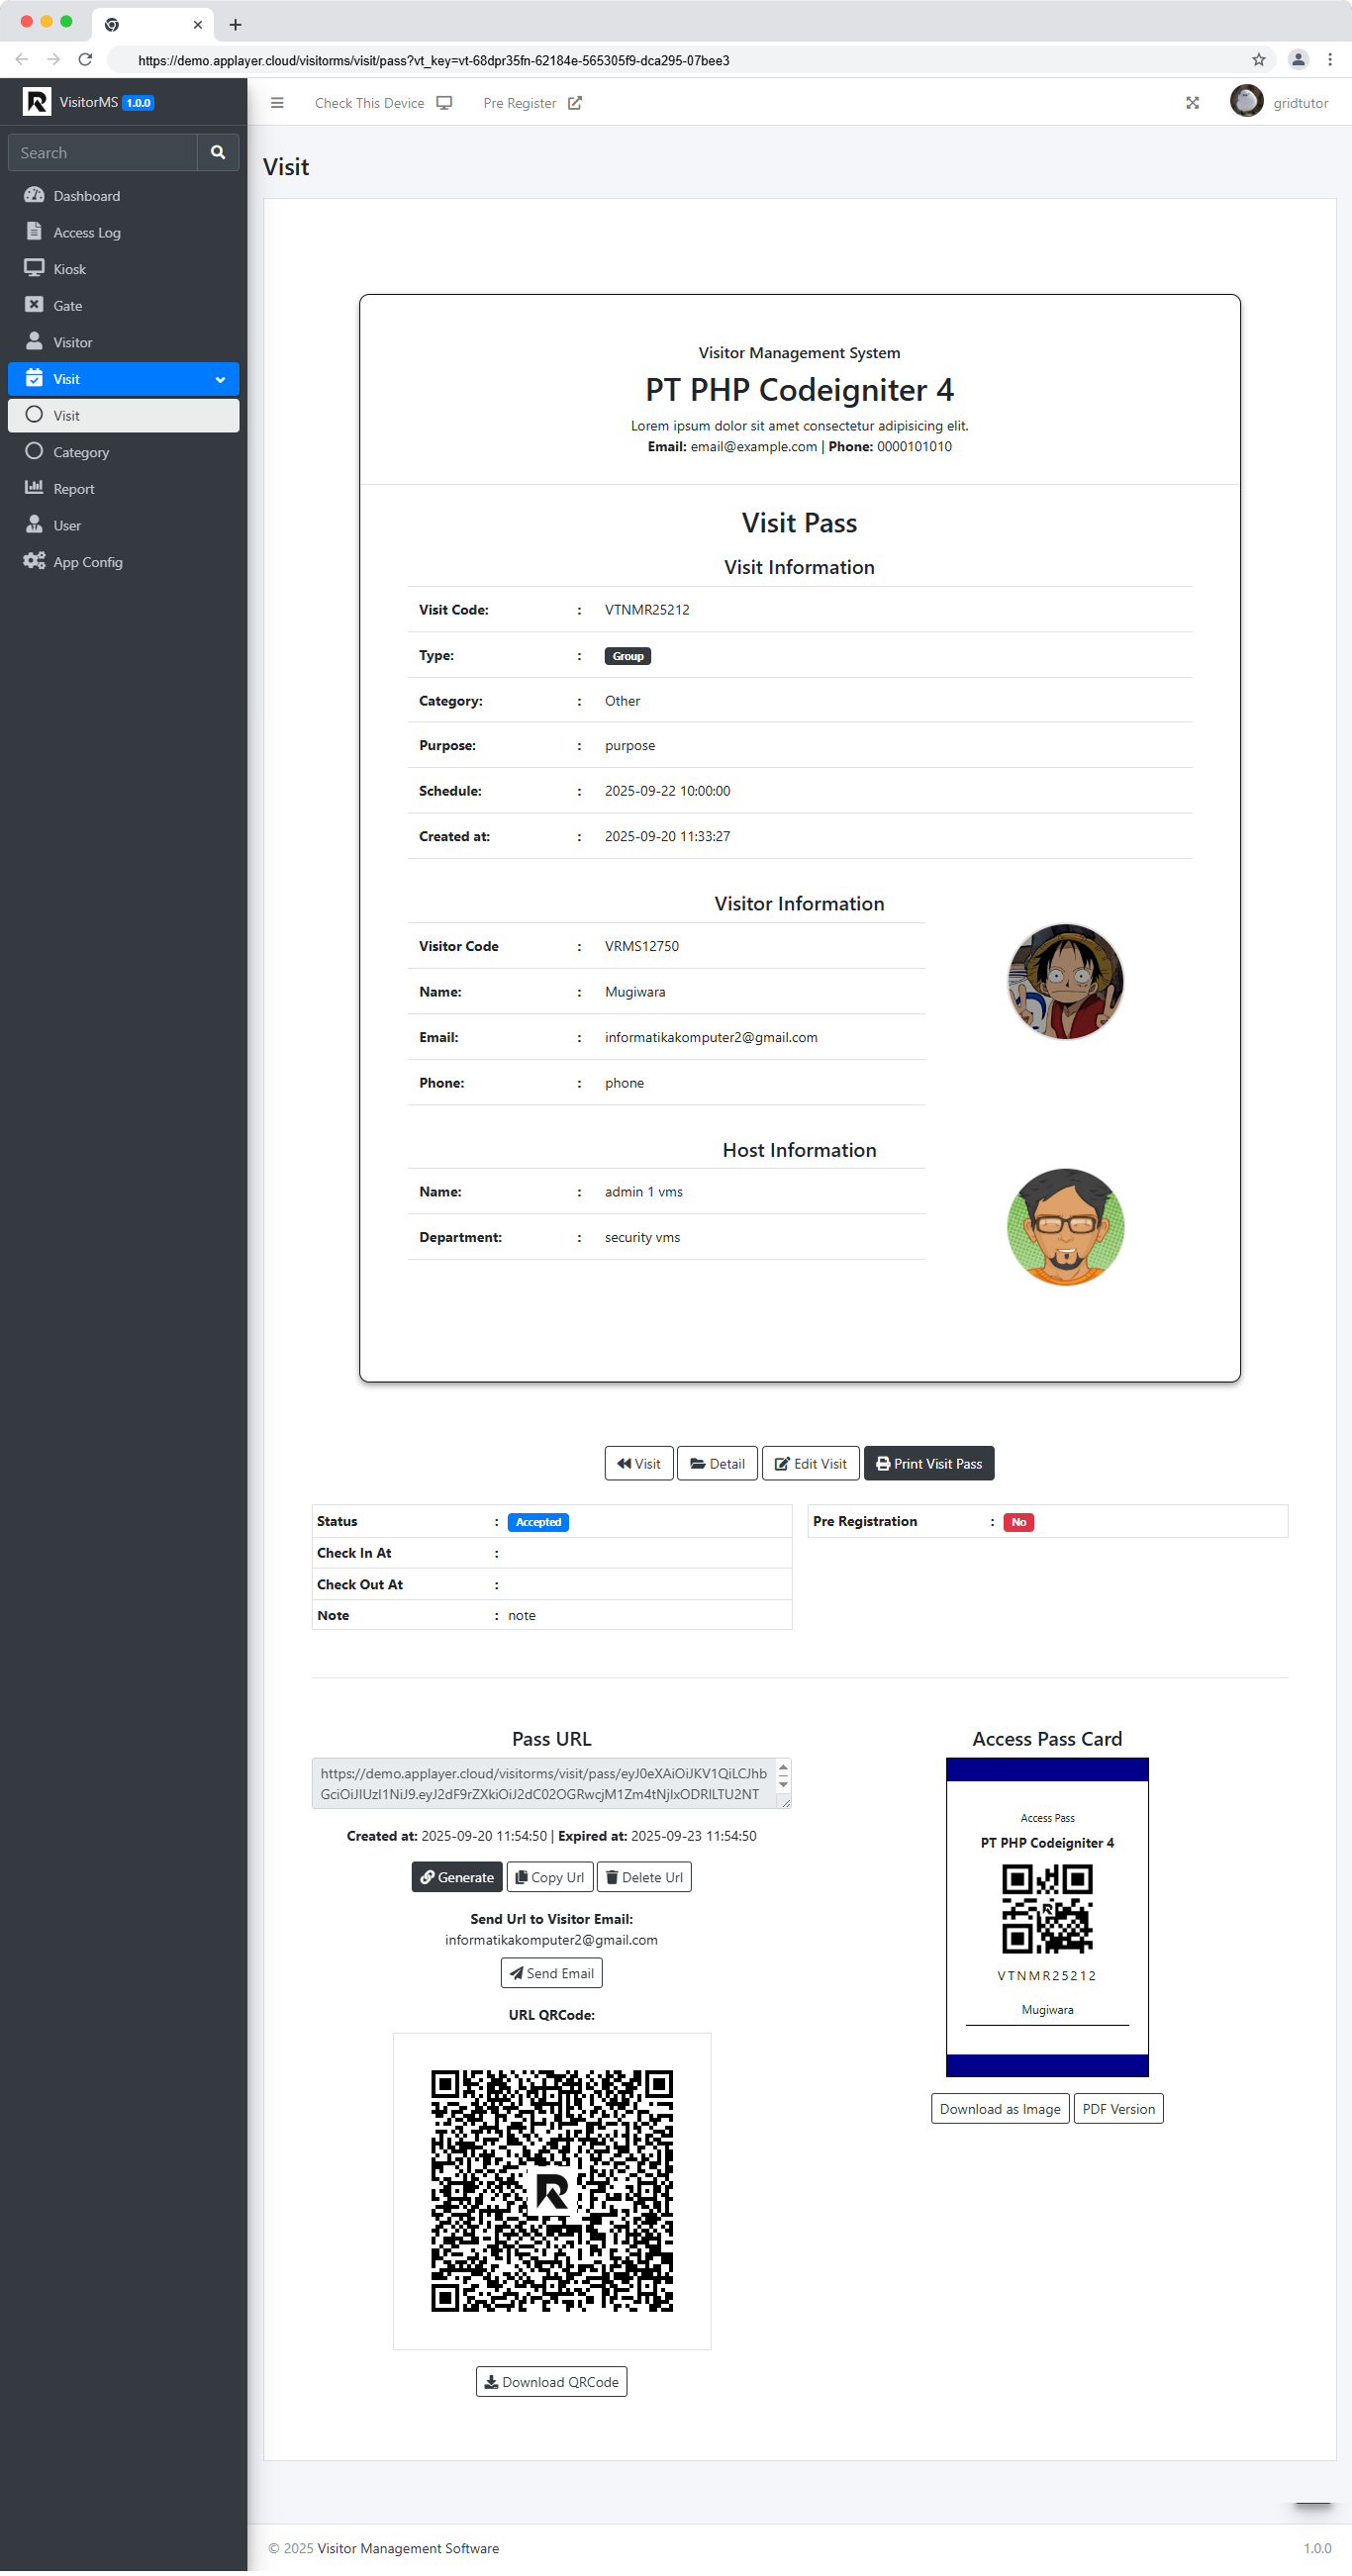This screenshot has height=2576, width=1352.
Task: Open the browser profile icon
Action: [1298, 60]
